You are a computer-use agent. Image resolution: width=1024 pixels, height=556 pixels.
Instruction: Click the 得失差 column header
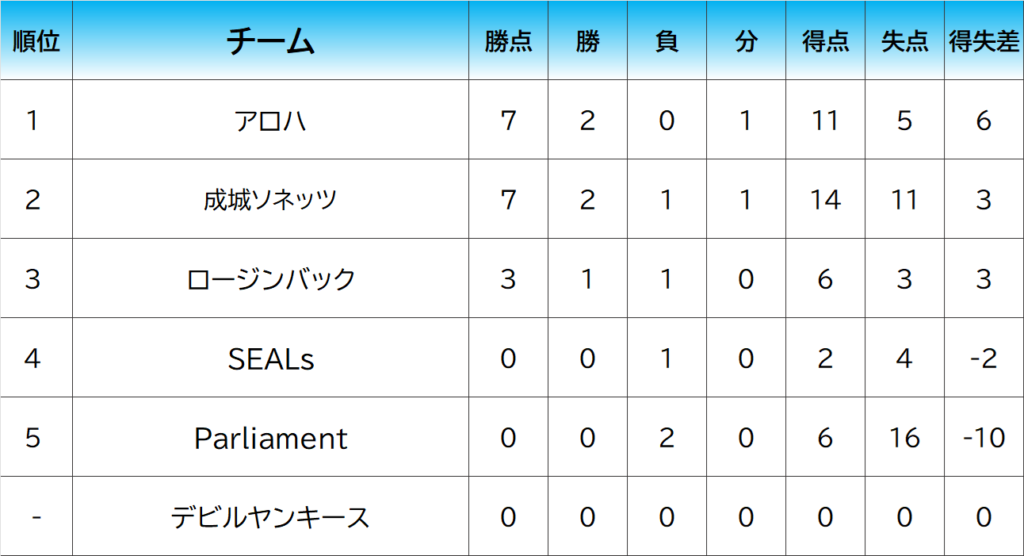984,41
